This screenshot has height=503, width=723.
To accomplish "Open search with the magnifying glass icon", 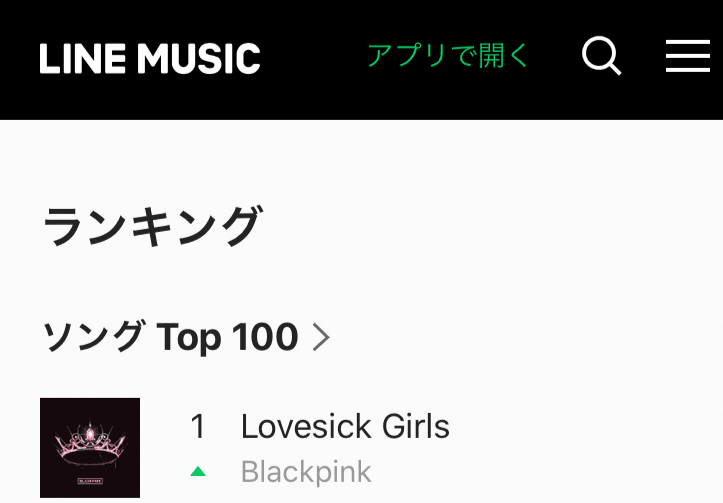I will pos(602,57).
